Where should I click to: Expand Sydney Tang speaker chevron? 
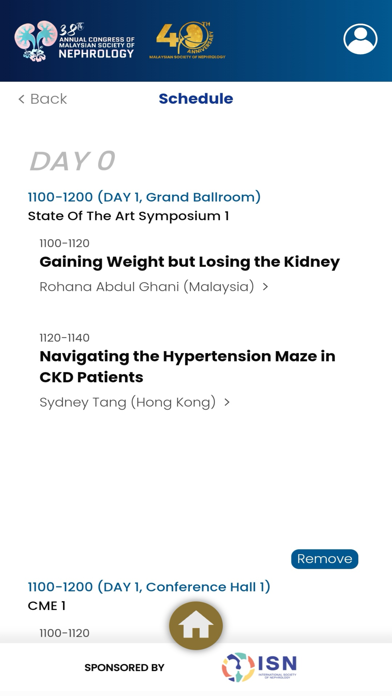click(x=227, y=402)
